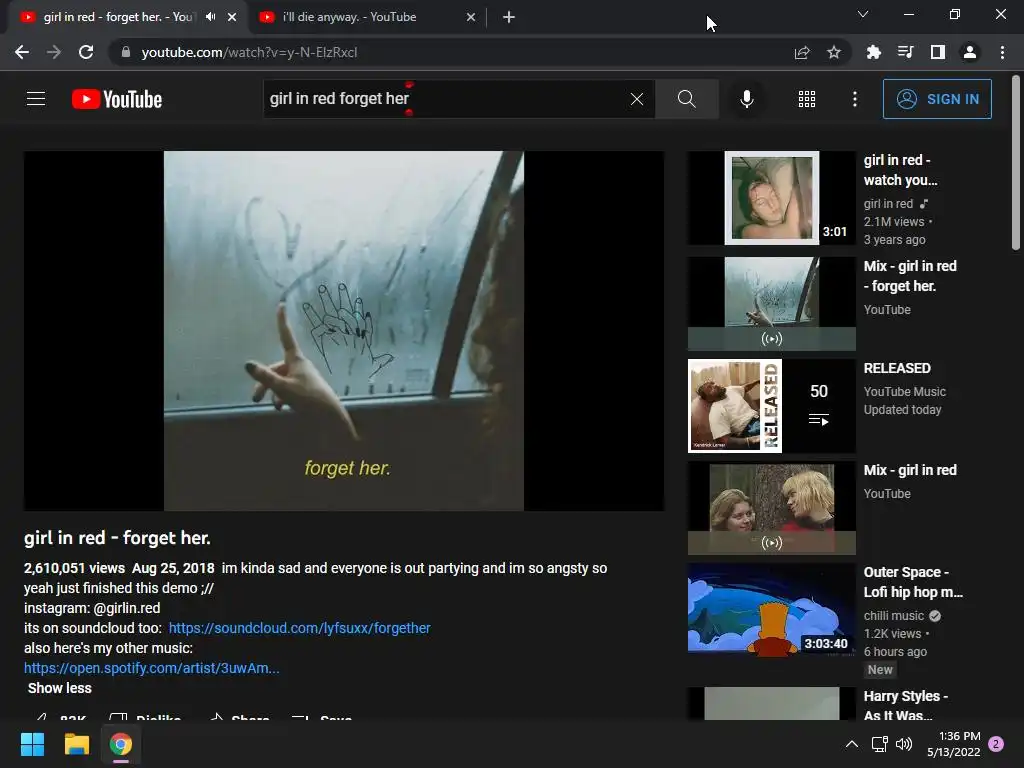Open Mix - girl in red - forget her title

point(910,276)
